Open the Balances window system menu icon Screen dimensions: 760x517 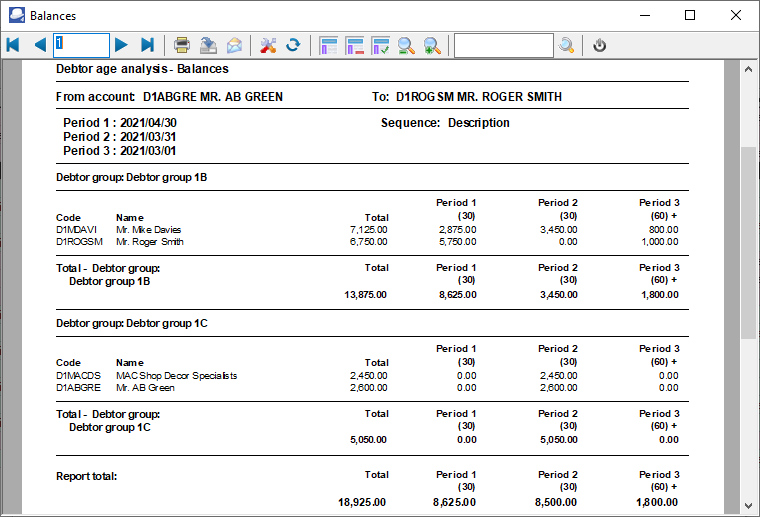pyautogui.click(x=15, y=15)
